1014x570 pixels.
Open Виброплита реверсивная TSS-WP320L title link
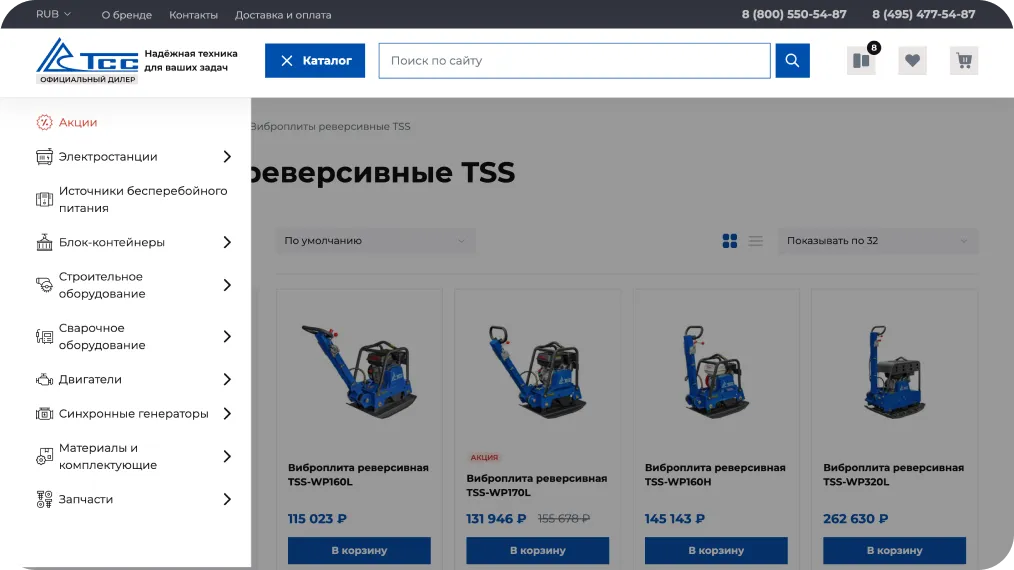pyautogui.click(x=894, y=475)
